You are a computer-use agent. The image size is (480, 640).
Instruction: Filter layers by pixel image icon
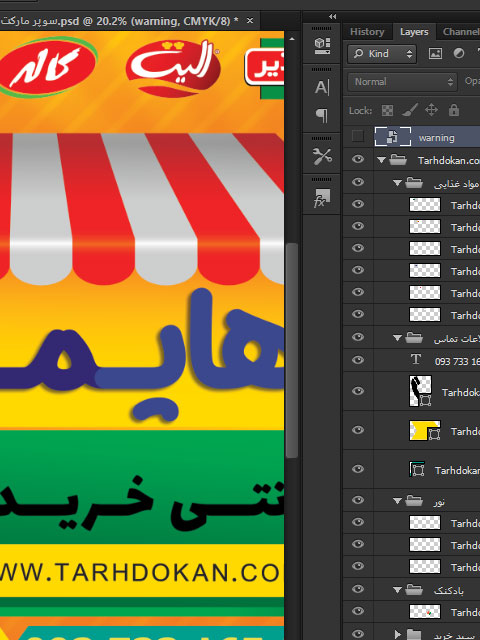pyautogui.click(x=435, y=53)
